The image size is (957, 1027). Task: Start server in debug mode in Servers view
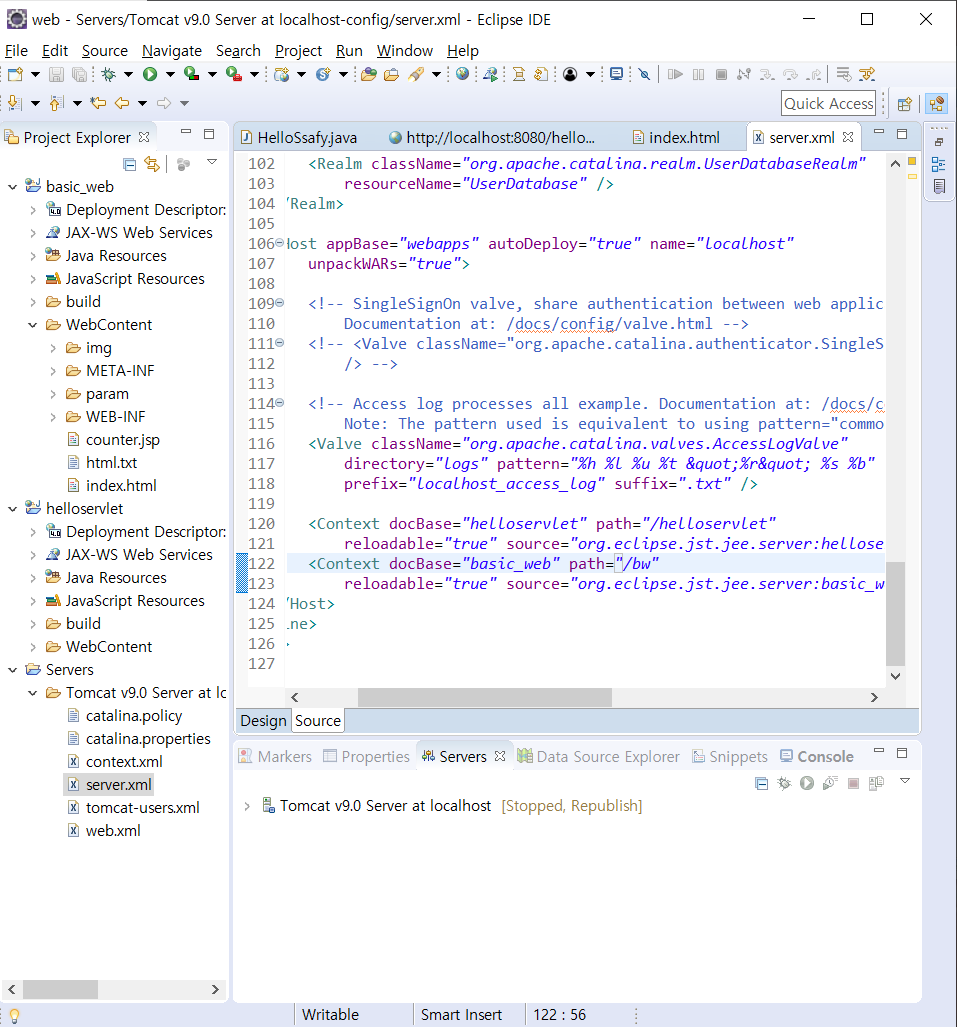click(784, 783)
